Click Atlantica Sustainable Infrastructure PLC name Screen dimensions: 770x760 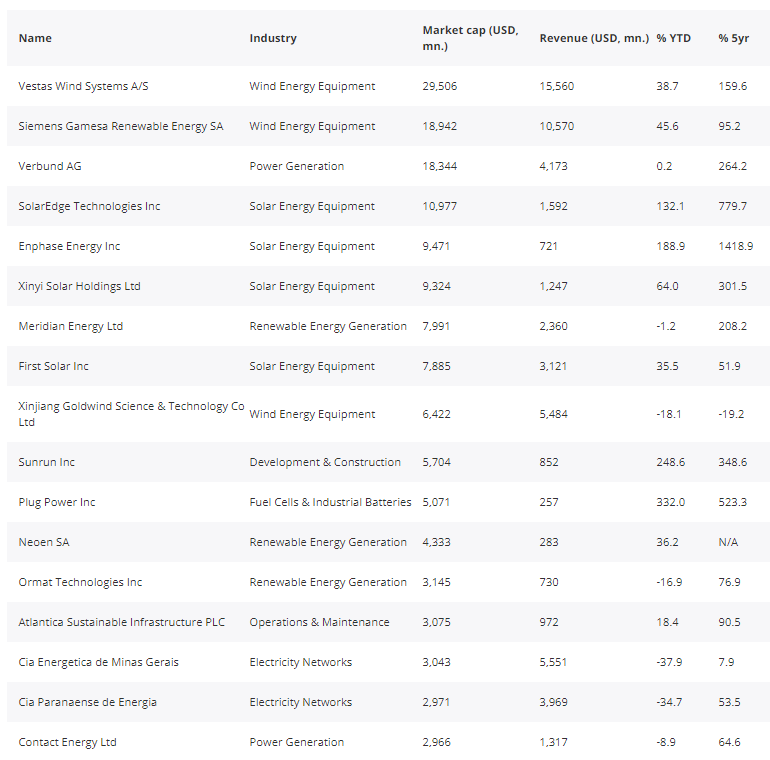[122, 622]
